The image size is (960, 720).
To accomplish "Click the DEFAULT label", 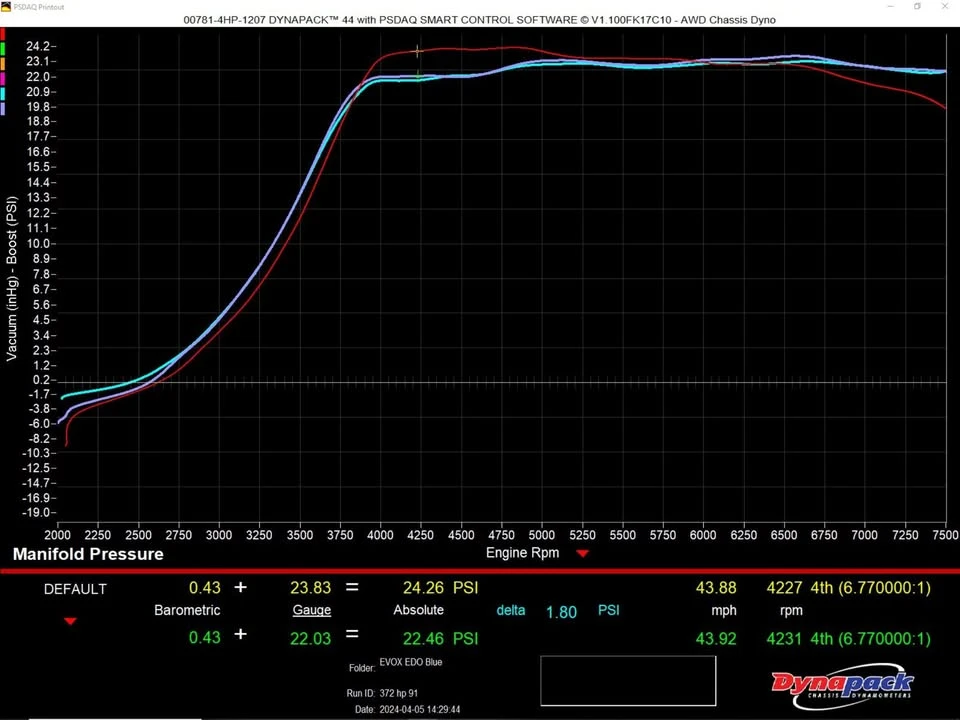I will [x=75, y=589].
